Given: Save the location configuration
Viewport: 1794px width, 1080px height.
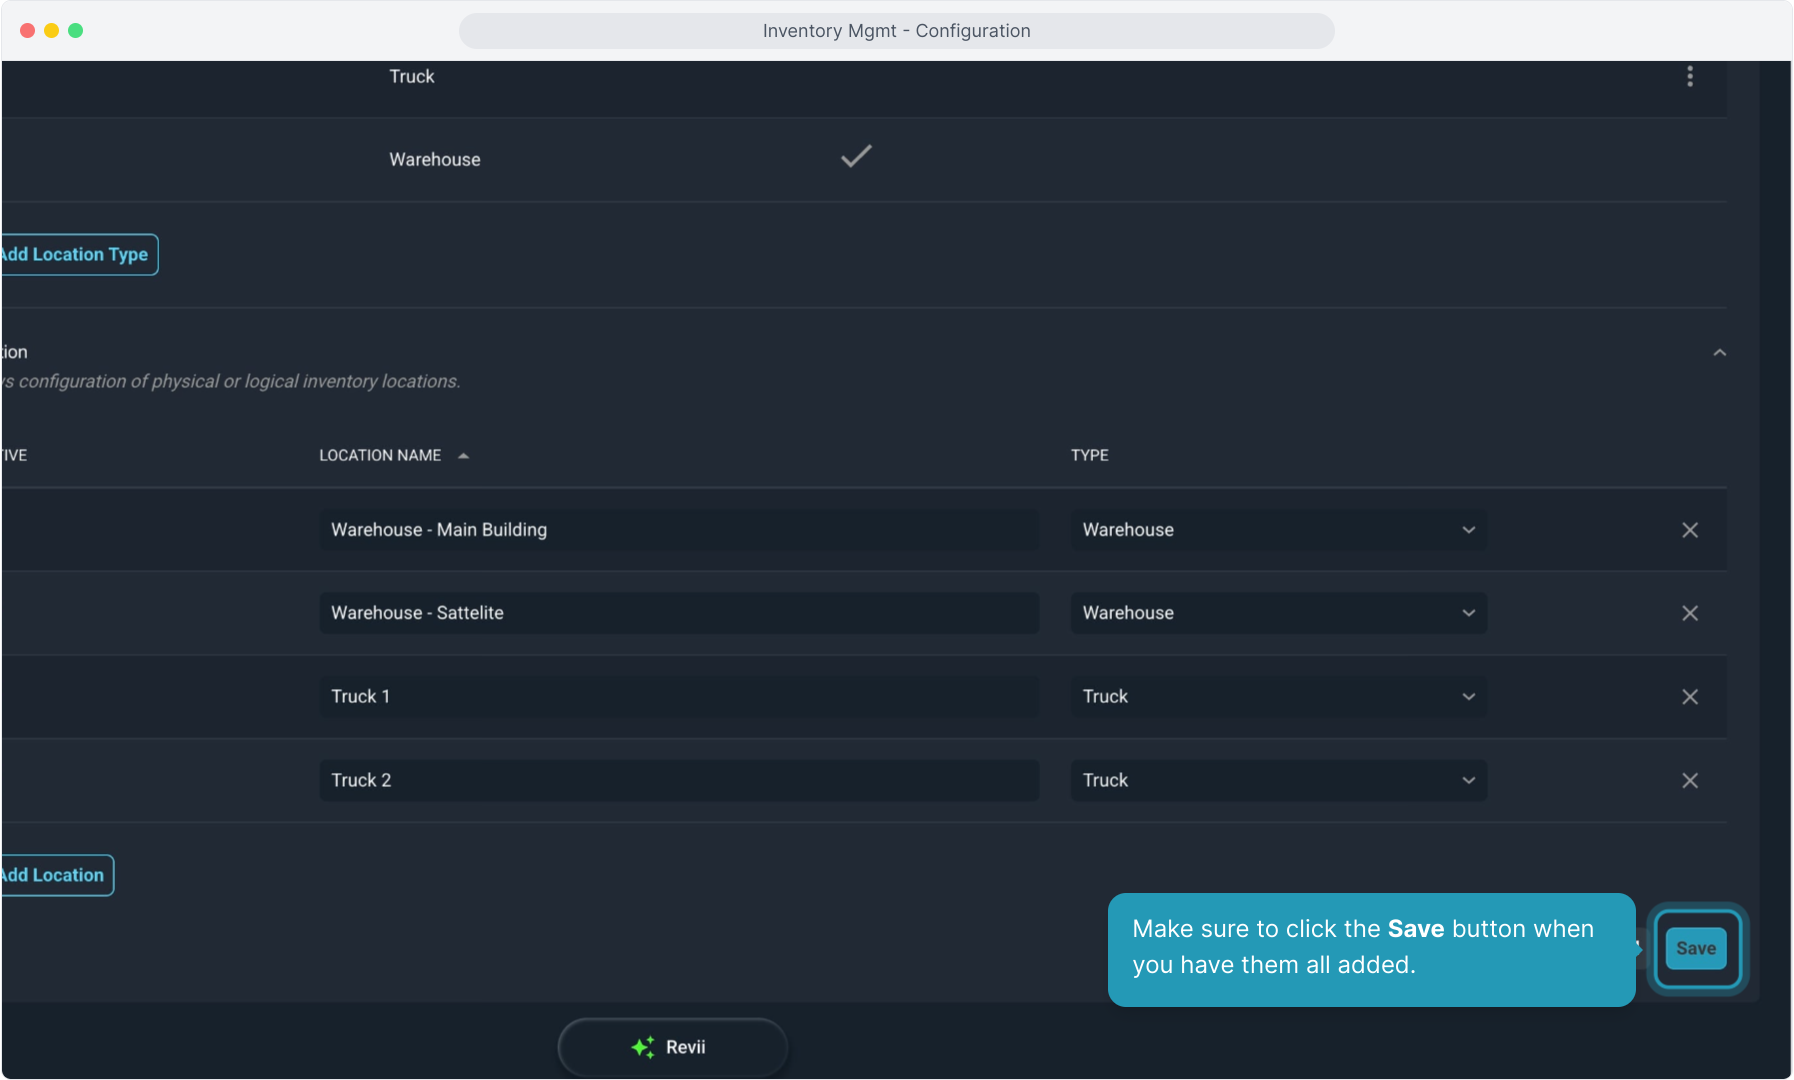Looking at the screenshot, I should coord(1695,949).
